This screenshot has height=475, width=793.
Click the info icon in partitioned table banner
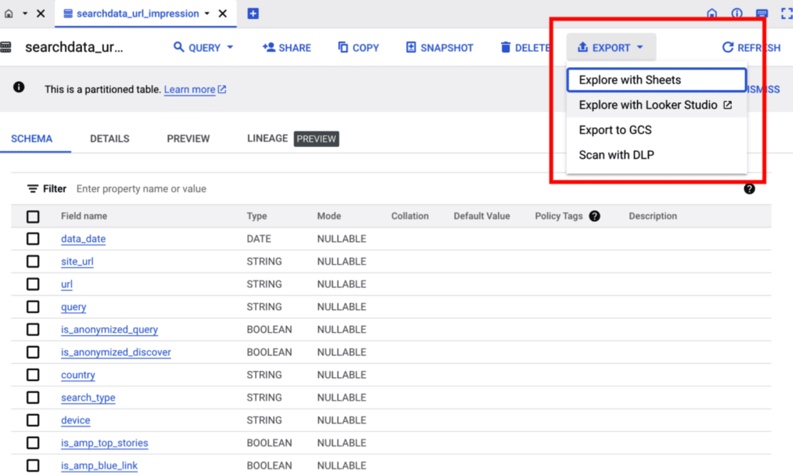point(19,88)
